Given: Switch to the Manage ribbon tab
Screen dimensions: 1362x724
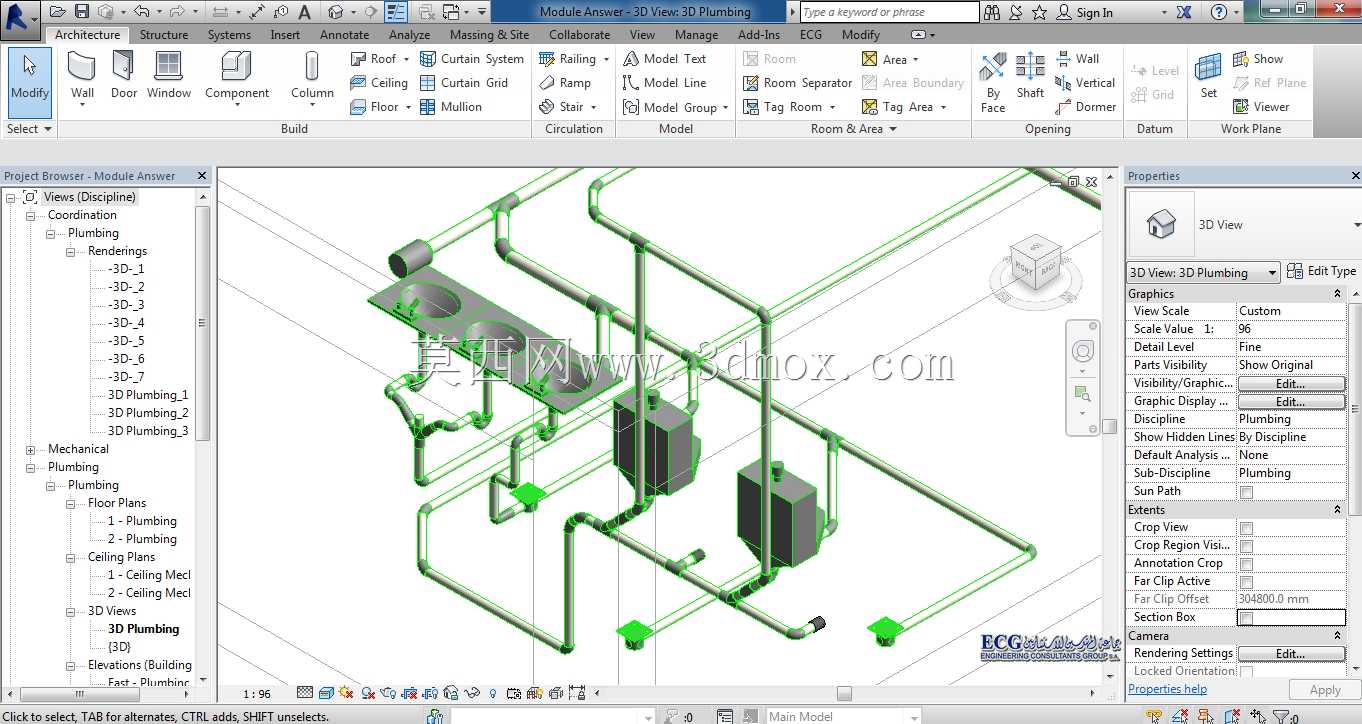Looking at the screenshot, I should pyautogui.click(x=696, y=34).
